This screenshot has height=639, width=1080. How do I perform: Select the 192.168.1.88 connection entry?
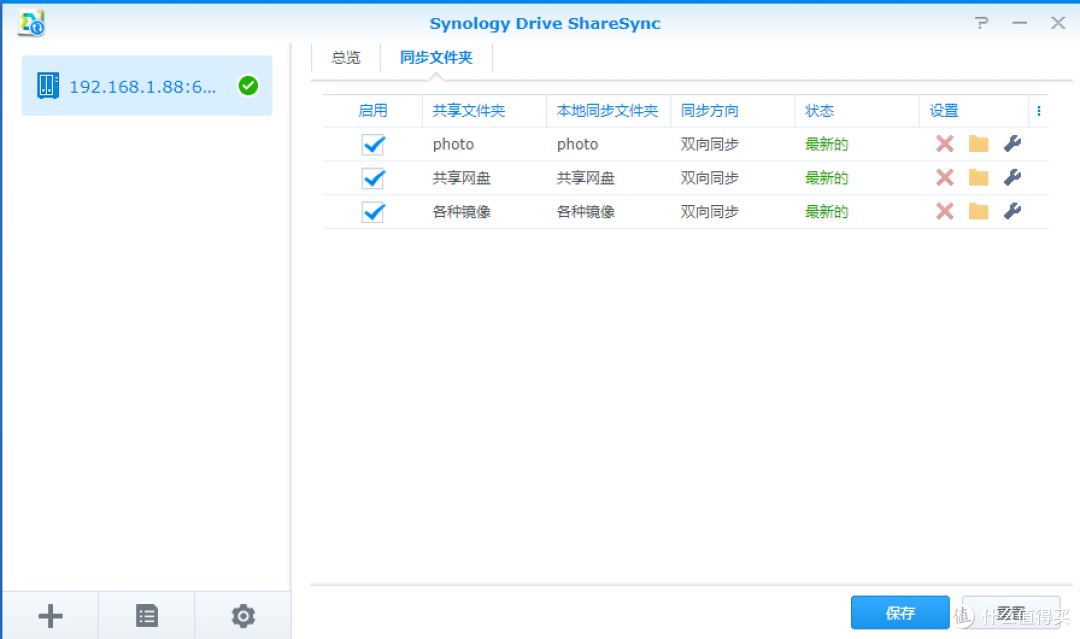pos(147,86)
